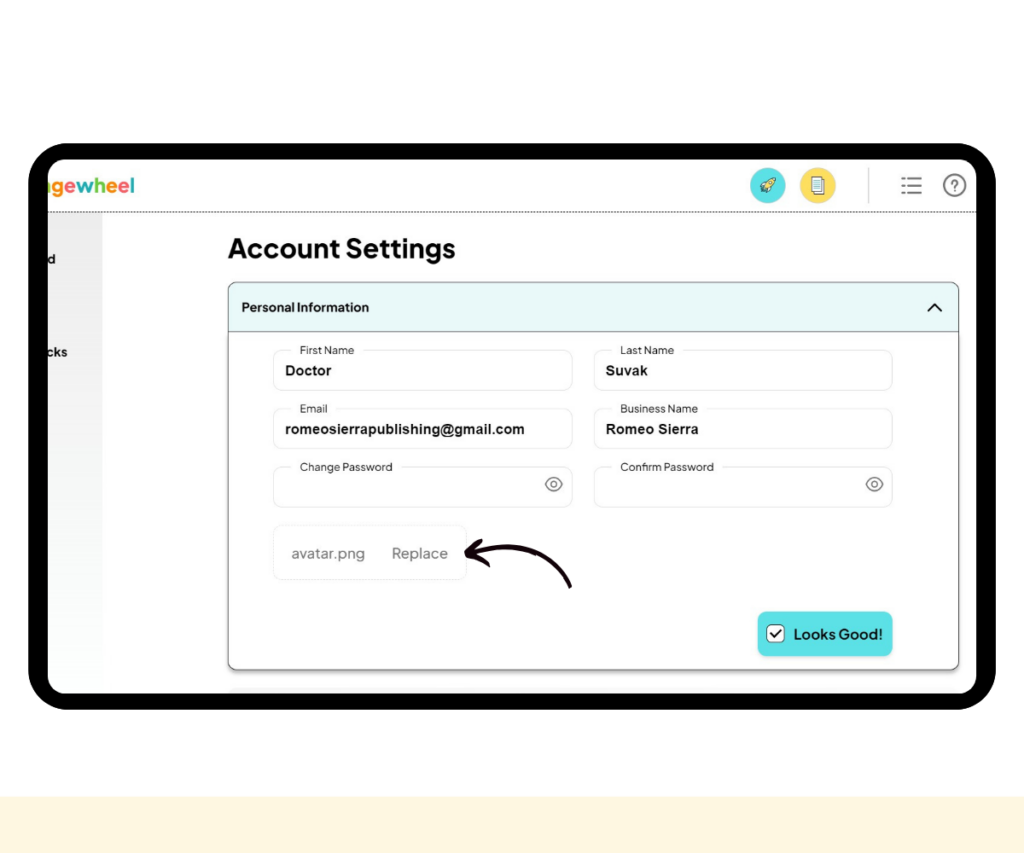The image size is (1024, 853).
Task: Click the Email field with the gmail address
Action: coord(422,428)
